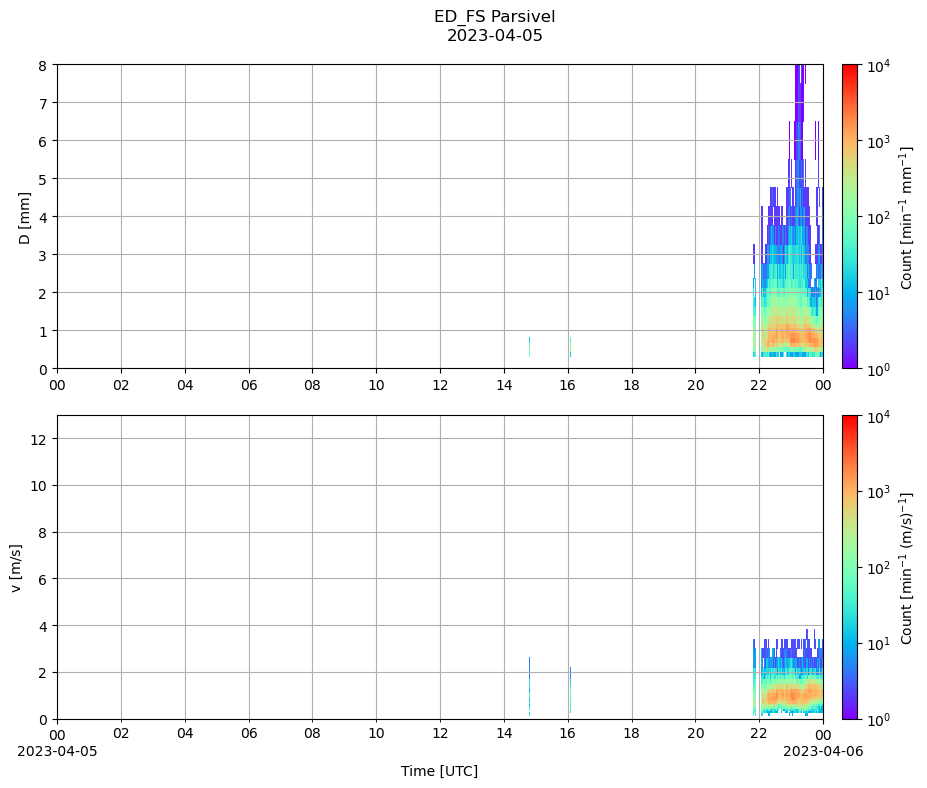Click the '7' tick on the D axis

tap(43, 103)
